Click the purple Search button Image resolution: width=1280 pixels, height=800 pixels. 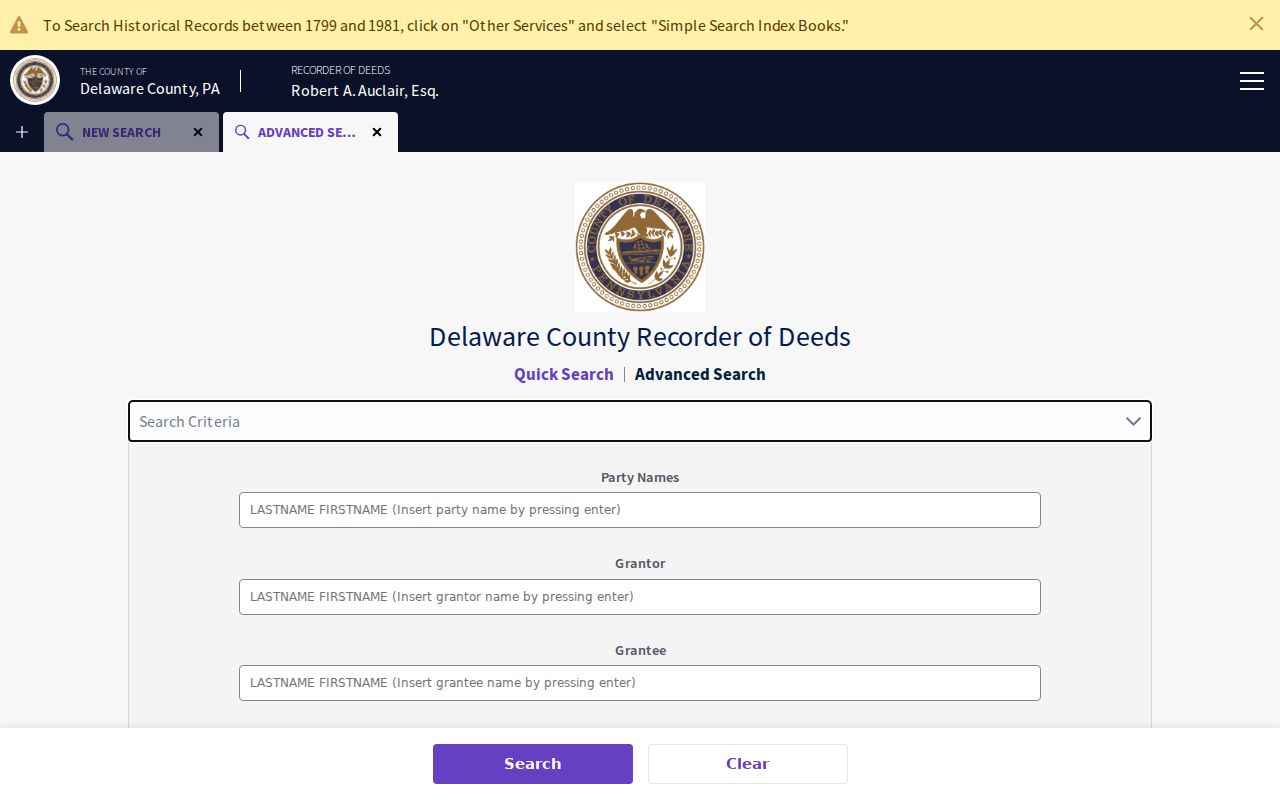pyautogui.click(x=533, y=764)
